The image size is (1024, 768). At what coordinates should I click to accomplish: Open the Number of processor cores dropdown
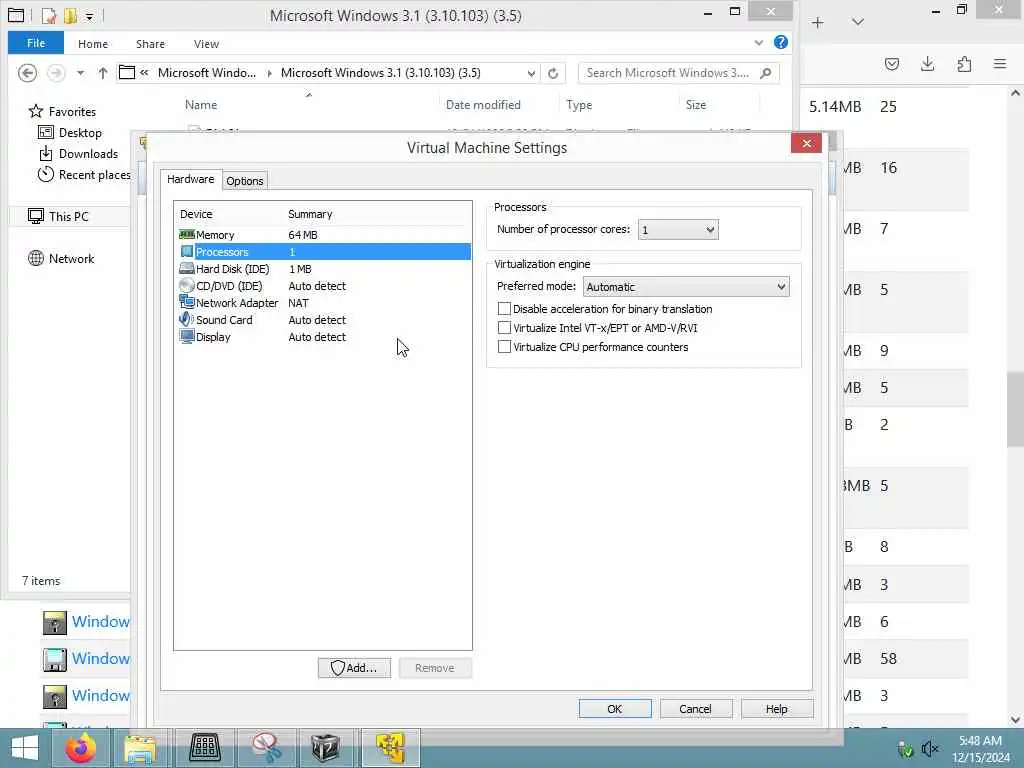(678, 230)
